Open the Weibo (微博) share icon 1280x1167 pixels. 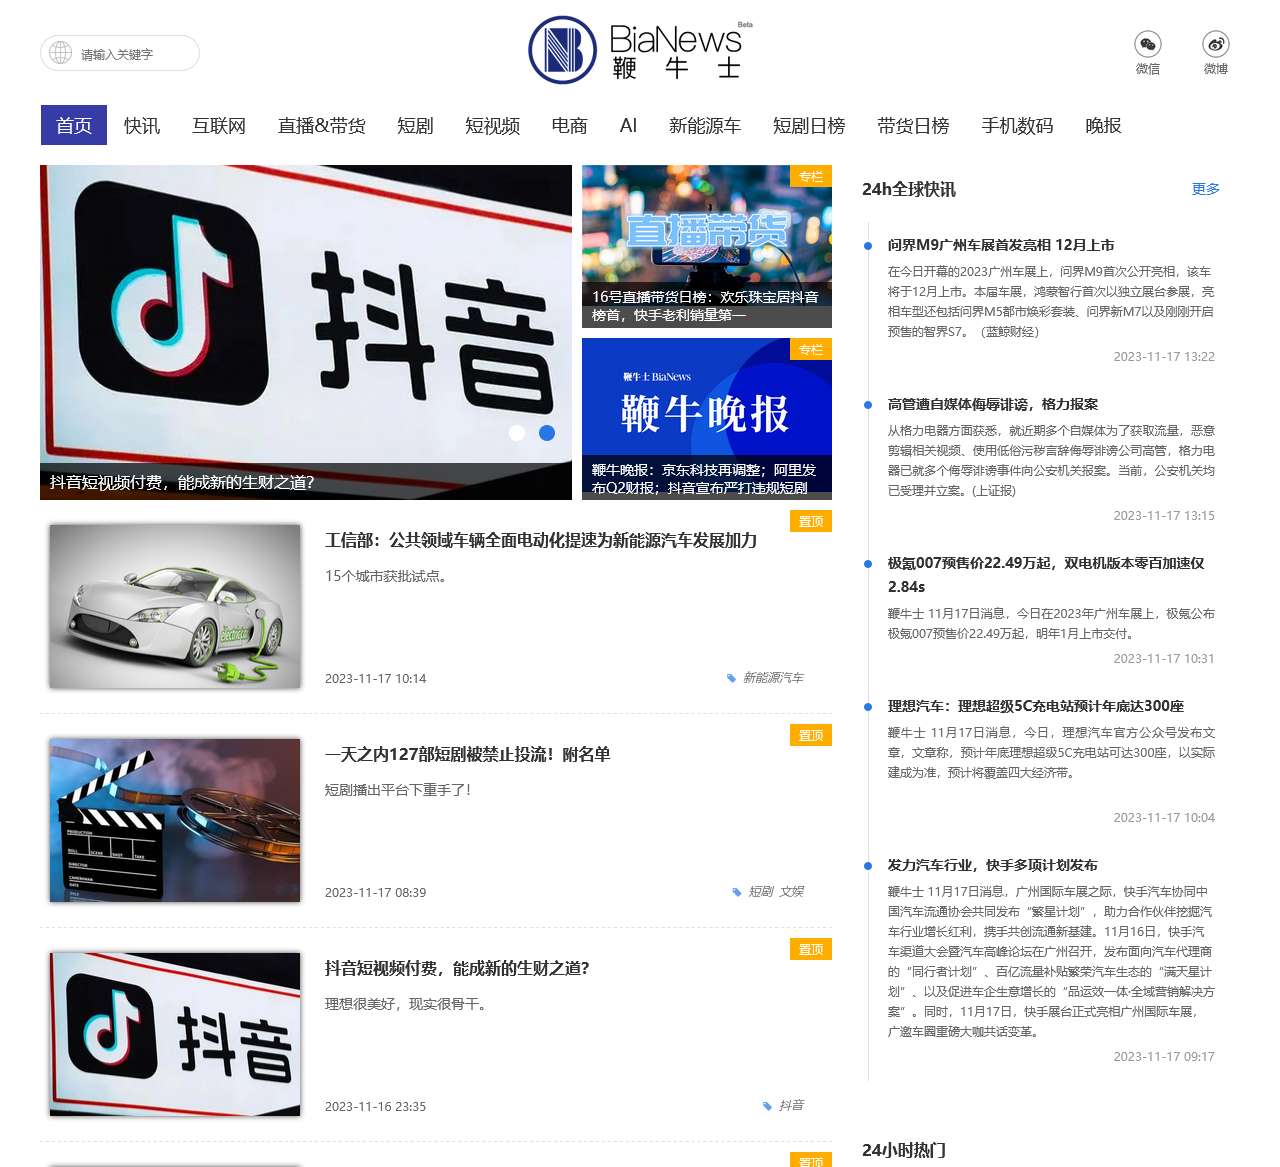pyautogui.click(x=1215, y=45)
